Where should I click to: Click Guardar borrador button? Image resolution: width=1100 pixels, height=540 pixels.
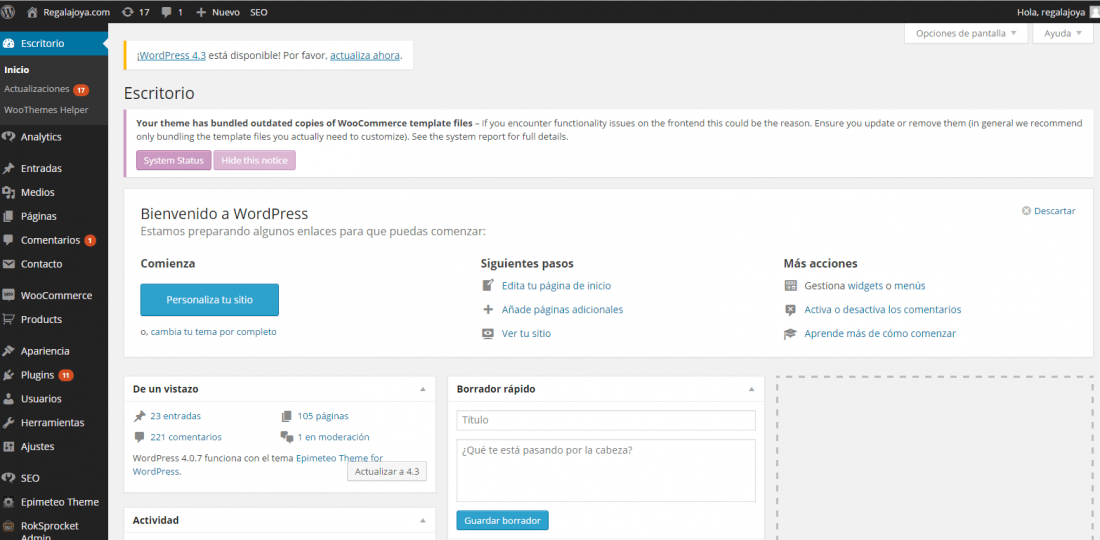(x=502, y=521)
